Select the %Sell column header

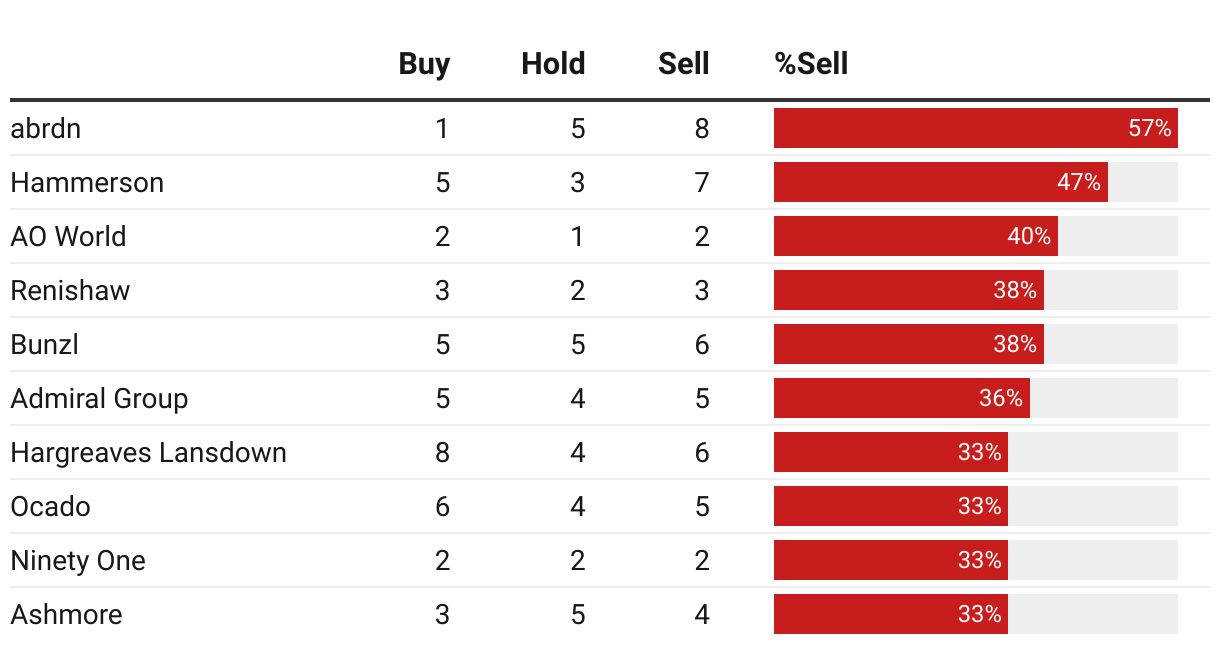point(811,64)
